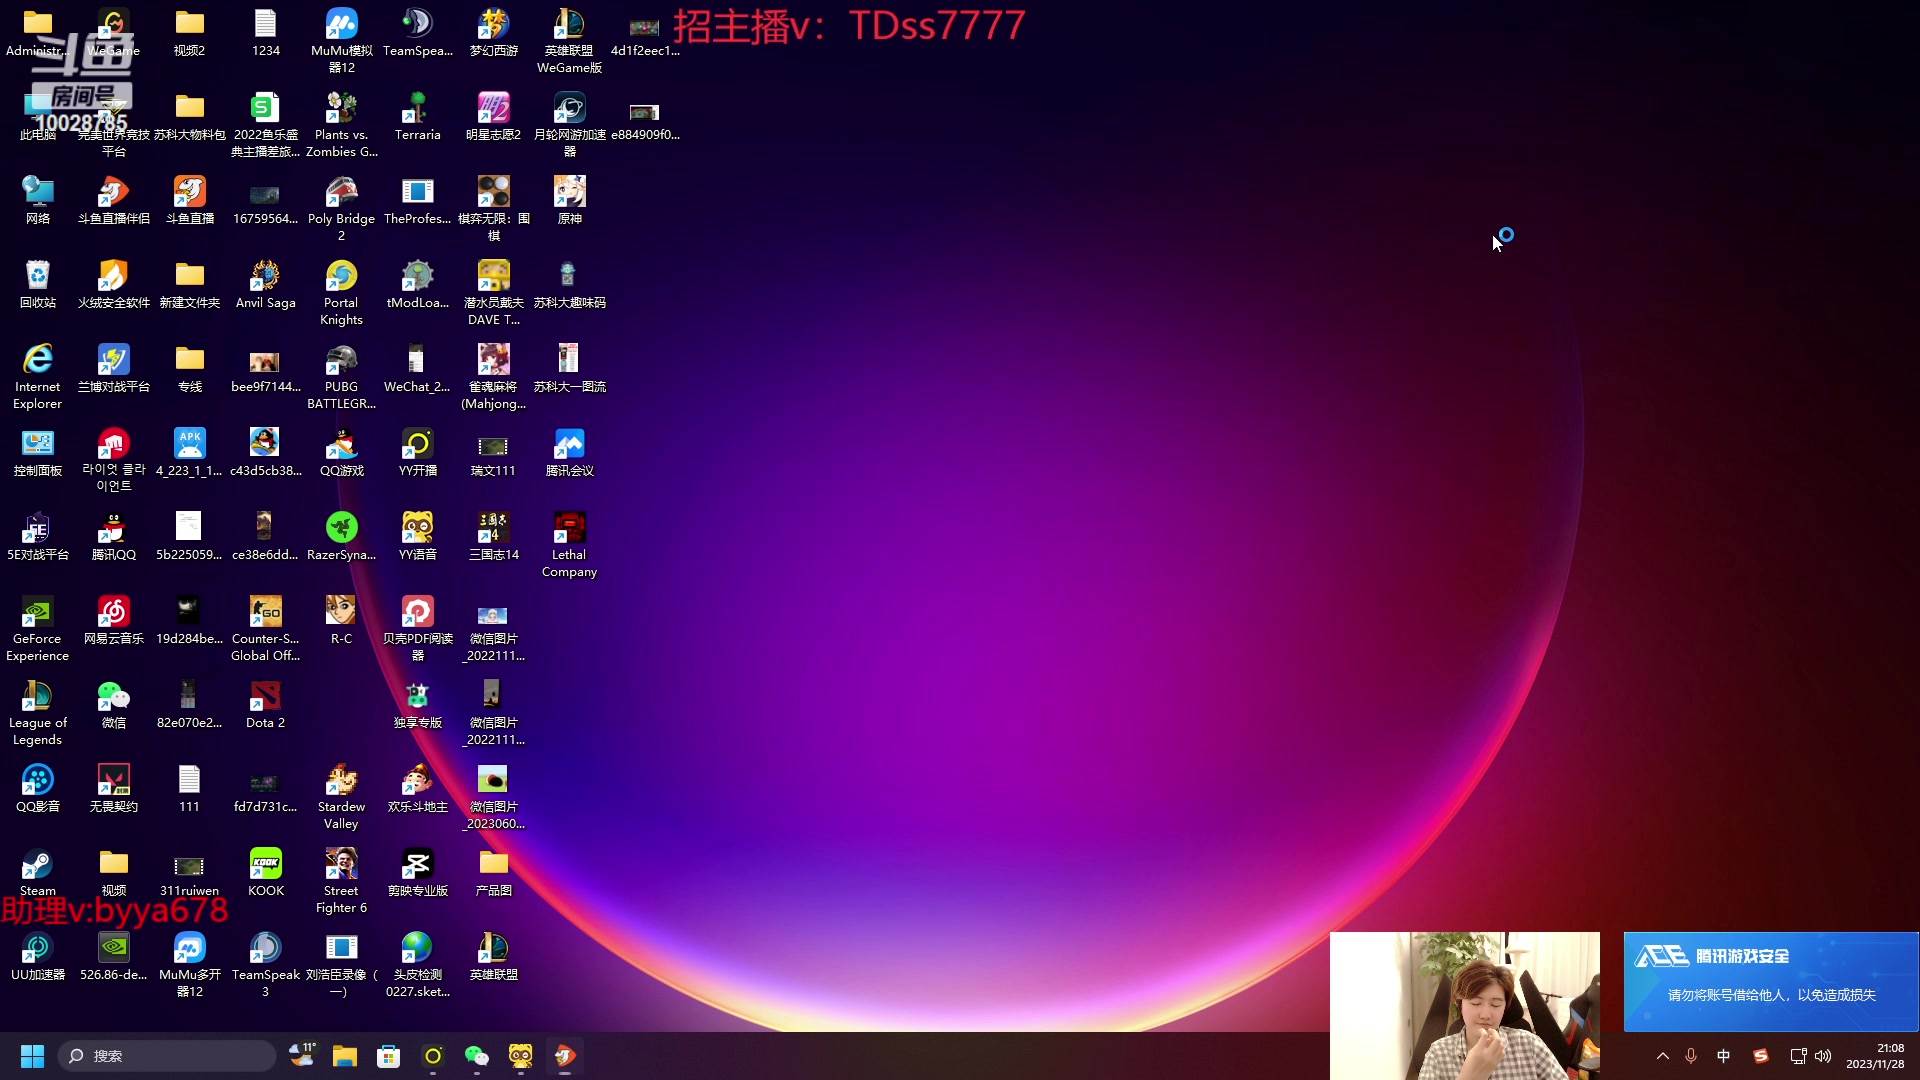
Task: Select the PUBG BATTLEGROUNDS shortcut
Action: click(x=341, y=376)
